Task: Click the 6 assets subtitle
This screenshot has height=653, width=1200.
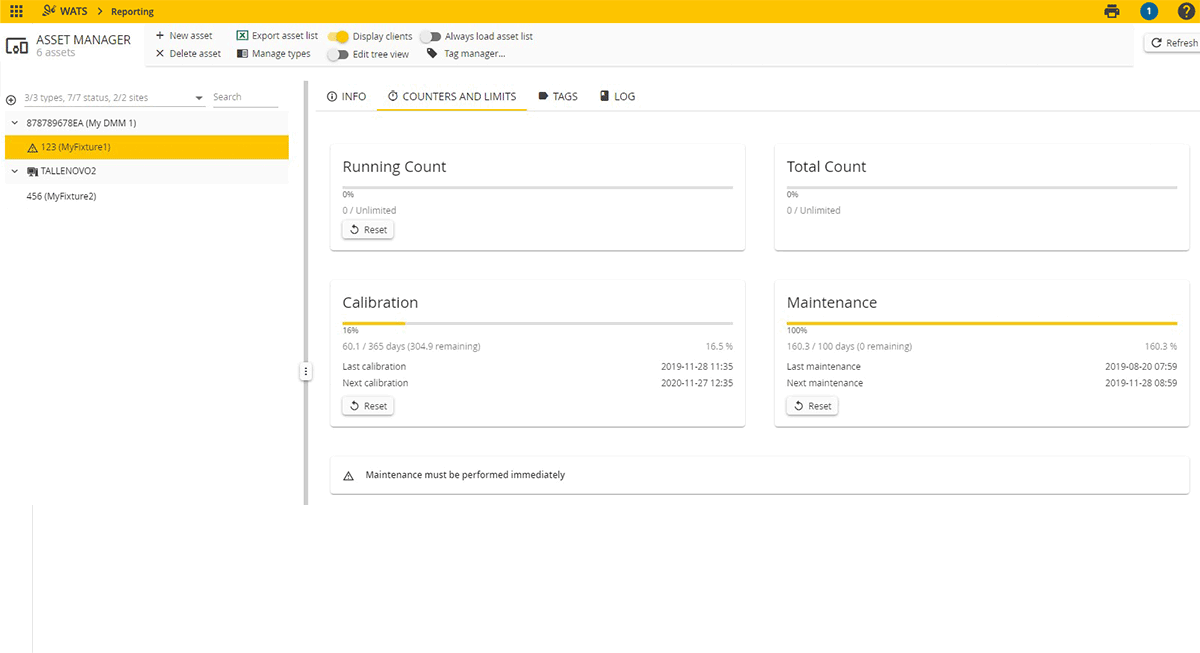Action: point(56,53)
